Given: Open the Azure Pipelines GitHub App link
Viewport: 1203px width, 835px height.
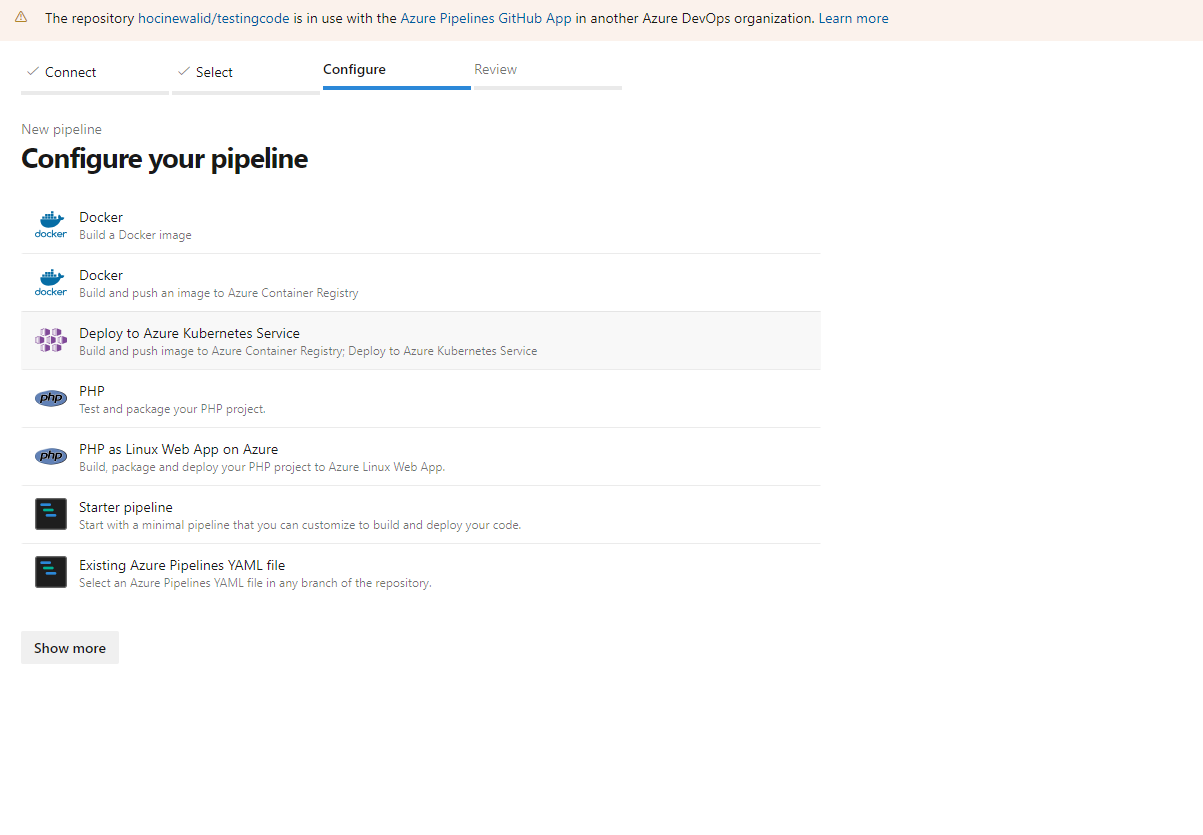Looking at the screenshot, I should [x=486, y=18].
